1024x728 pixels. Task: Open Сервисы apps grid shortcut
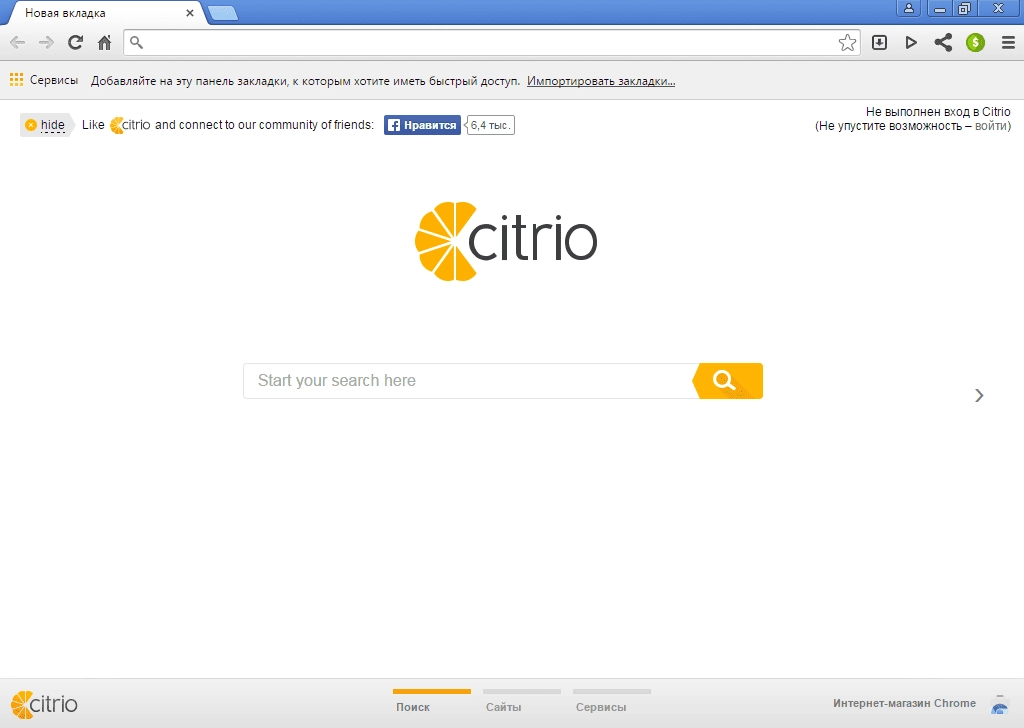pos(44,80)
